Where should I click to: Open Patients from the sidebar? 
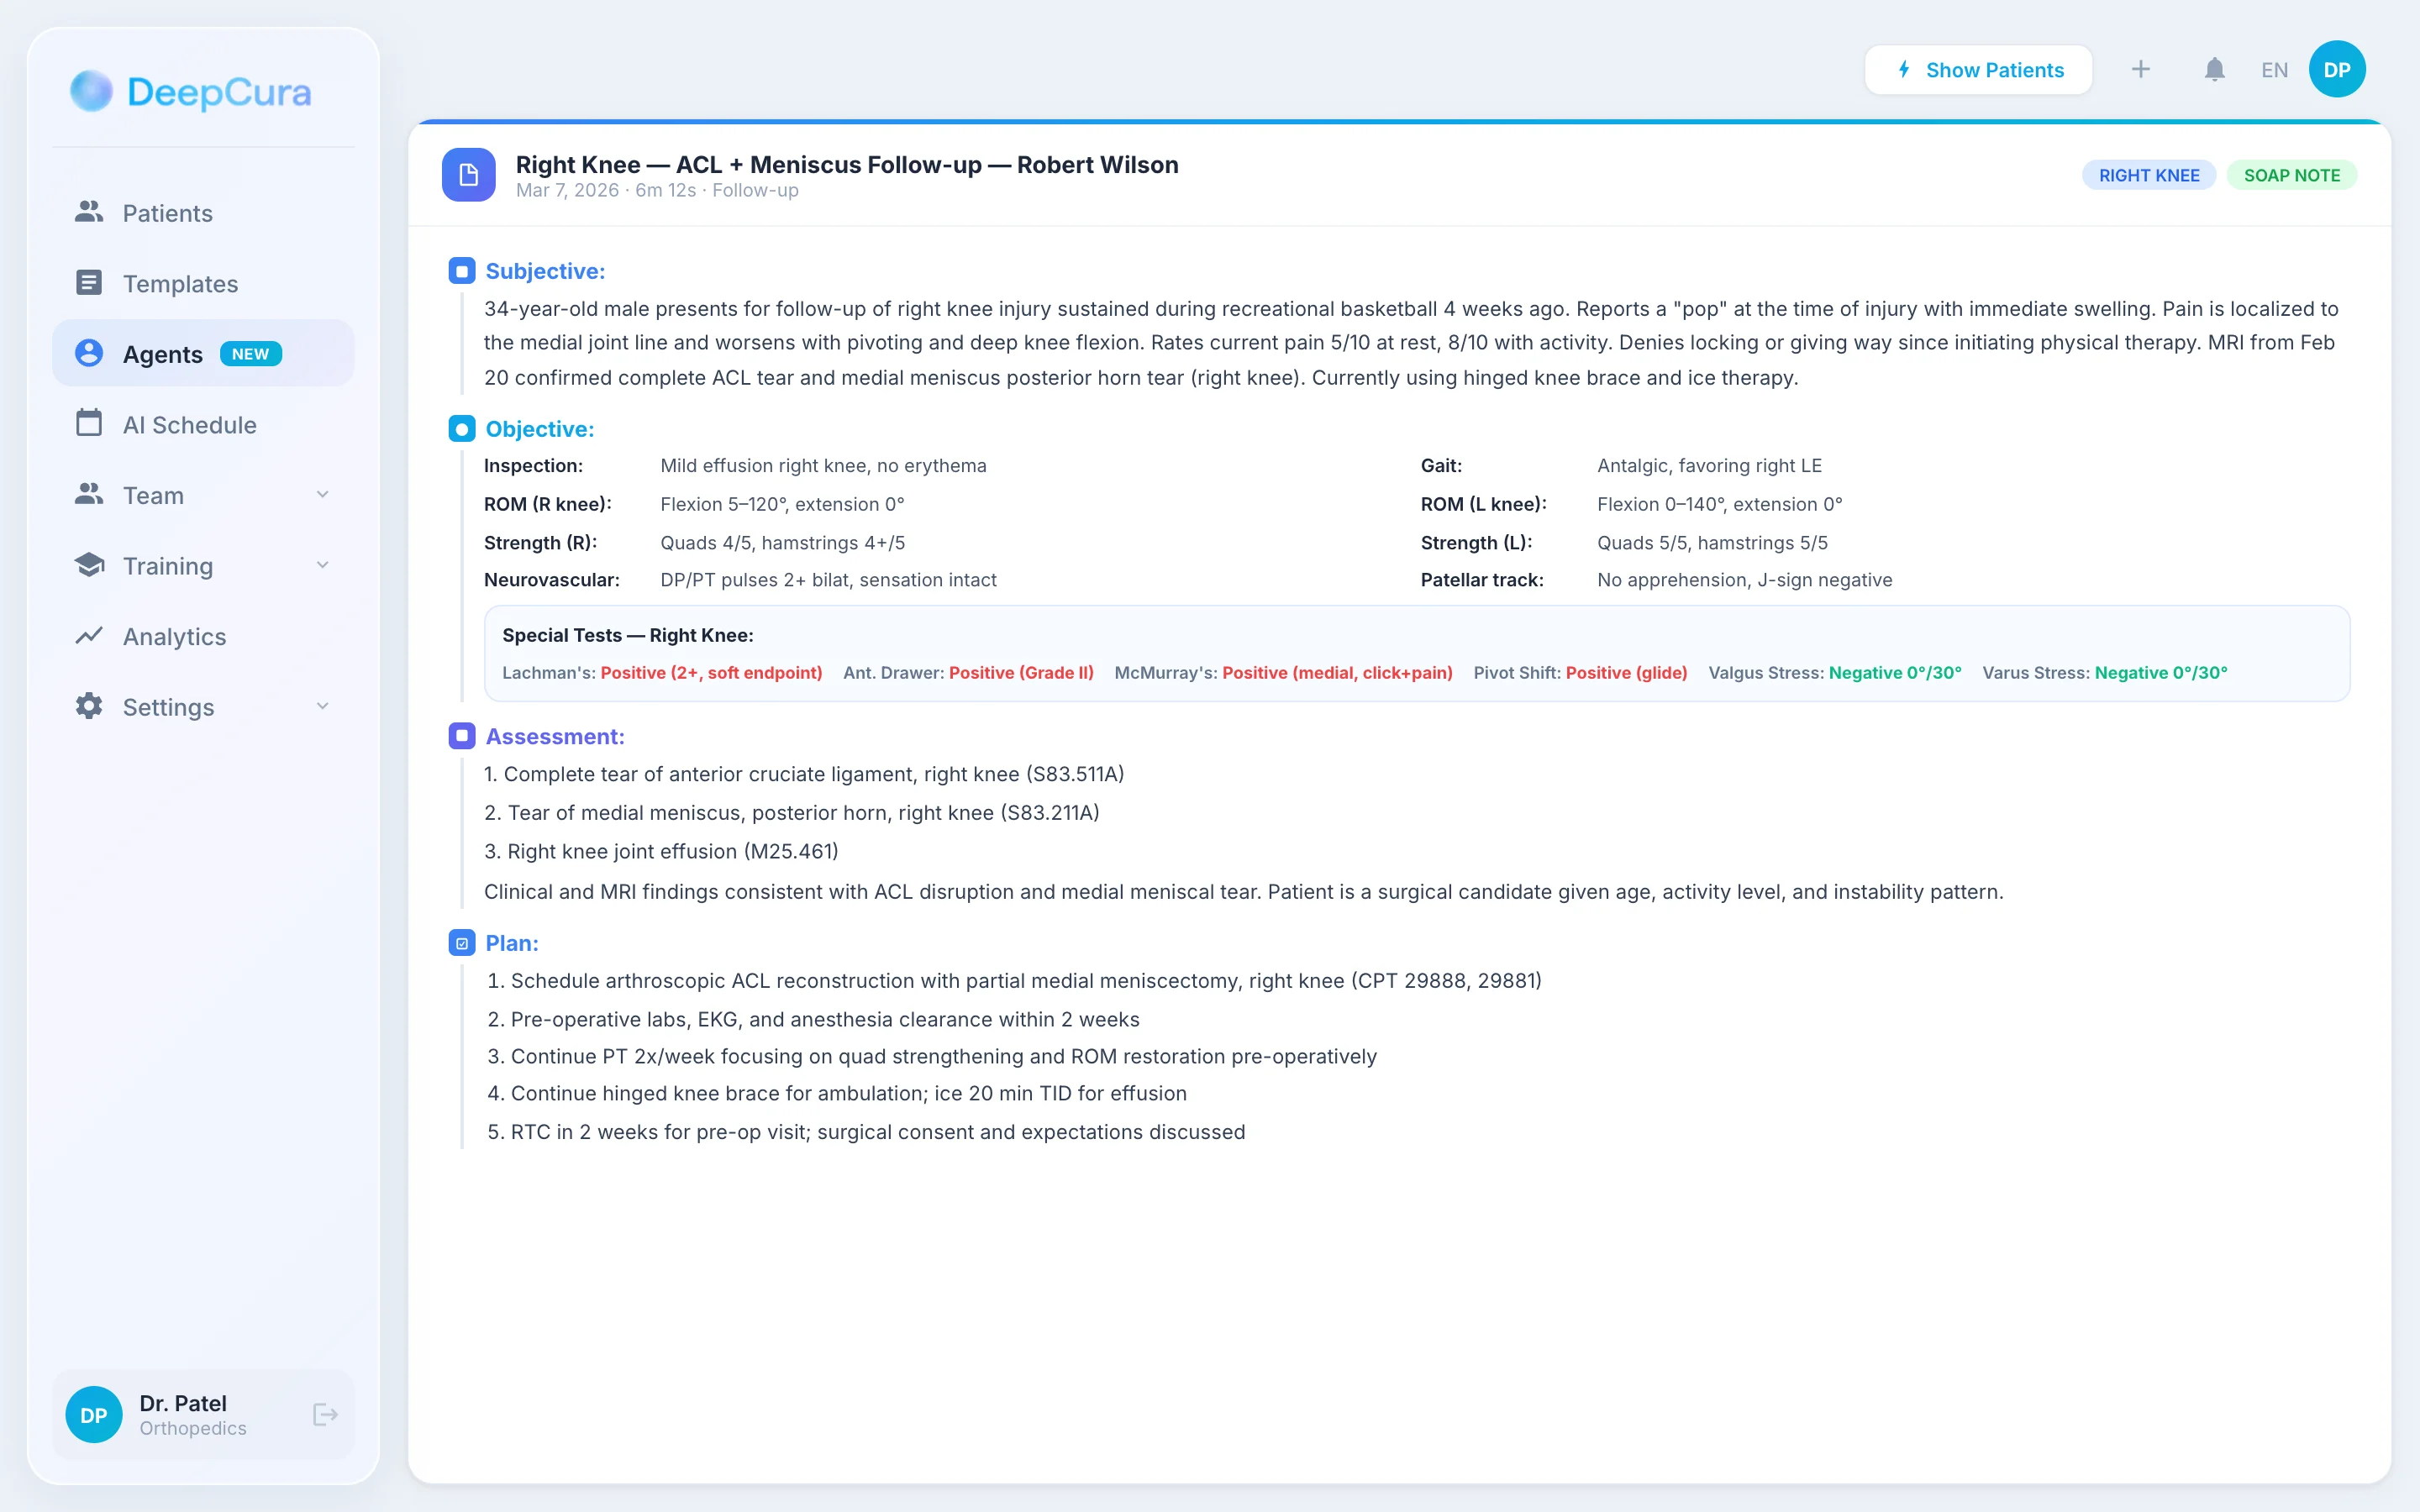pyautogui.click(x=167, y=213)
